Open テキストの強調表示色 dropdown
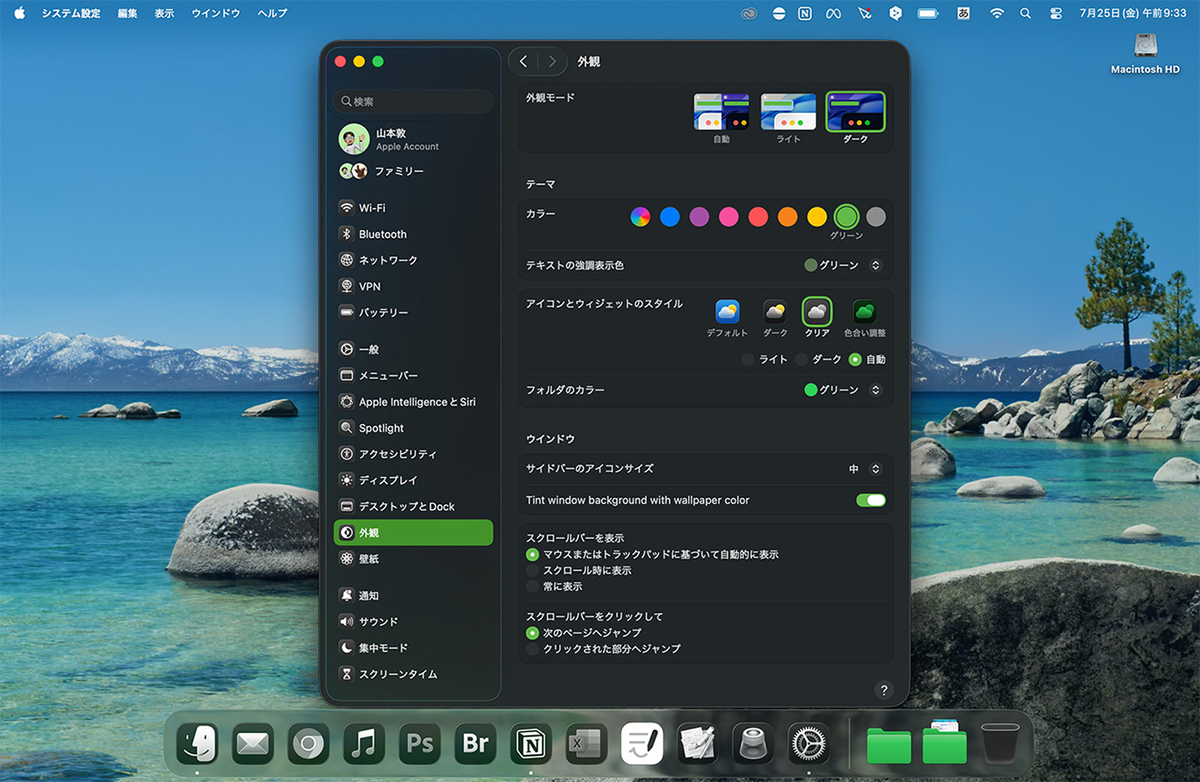Screen dimensions: 1200x782 pyautogui.click(x=843, y=265)
